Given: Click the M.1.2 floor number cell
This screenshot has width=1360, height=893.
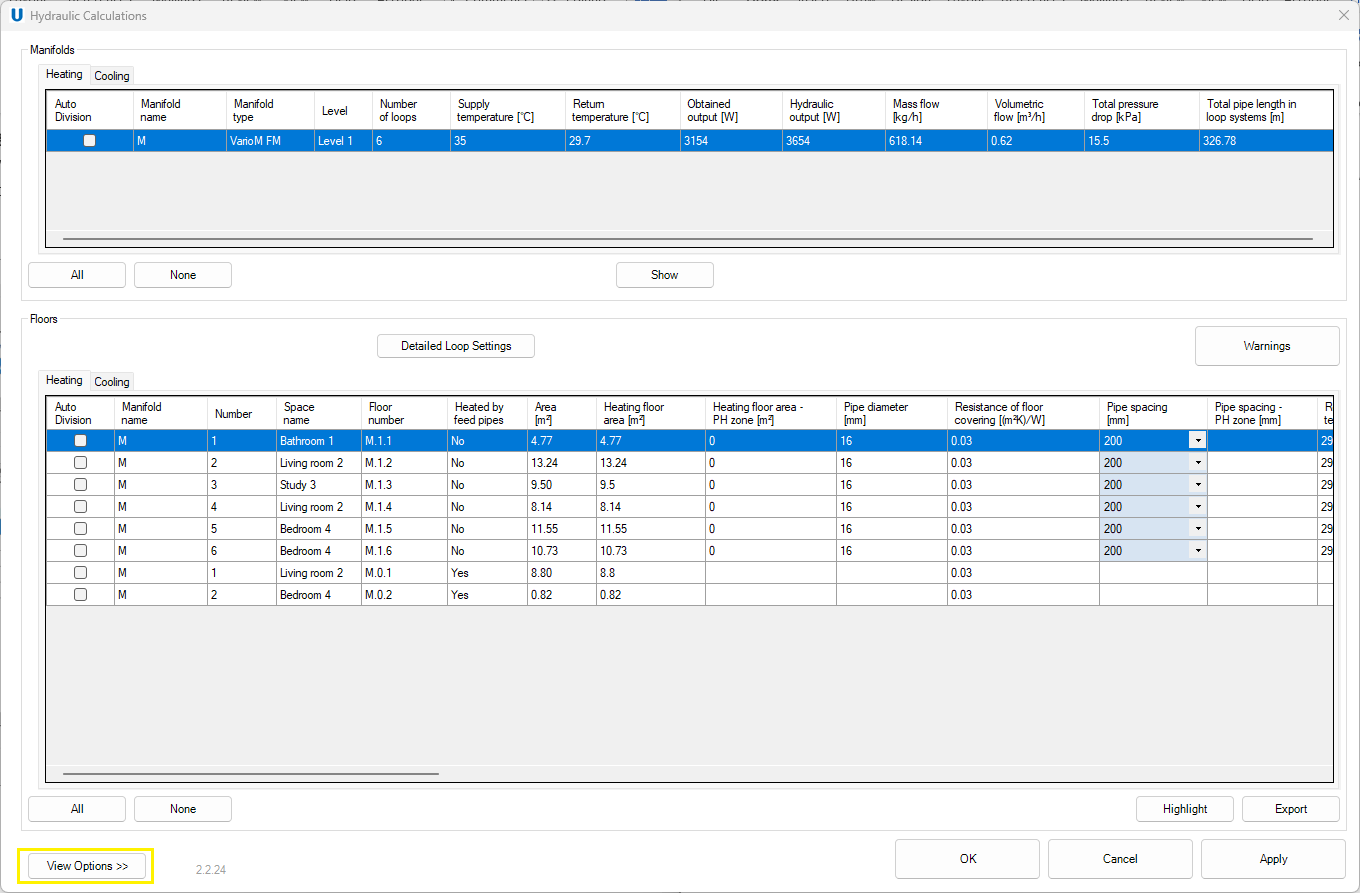Looking at the screenshot, I should (x=404, y=462).
